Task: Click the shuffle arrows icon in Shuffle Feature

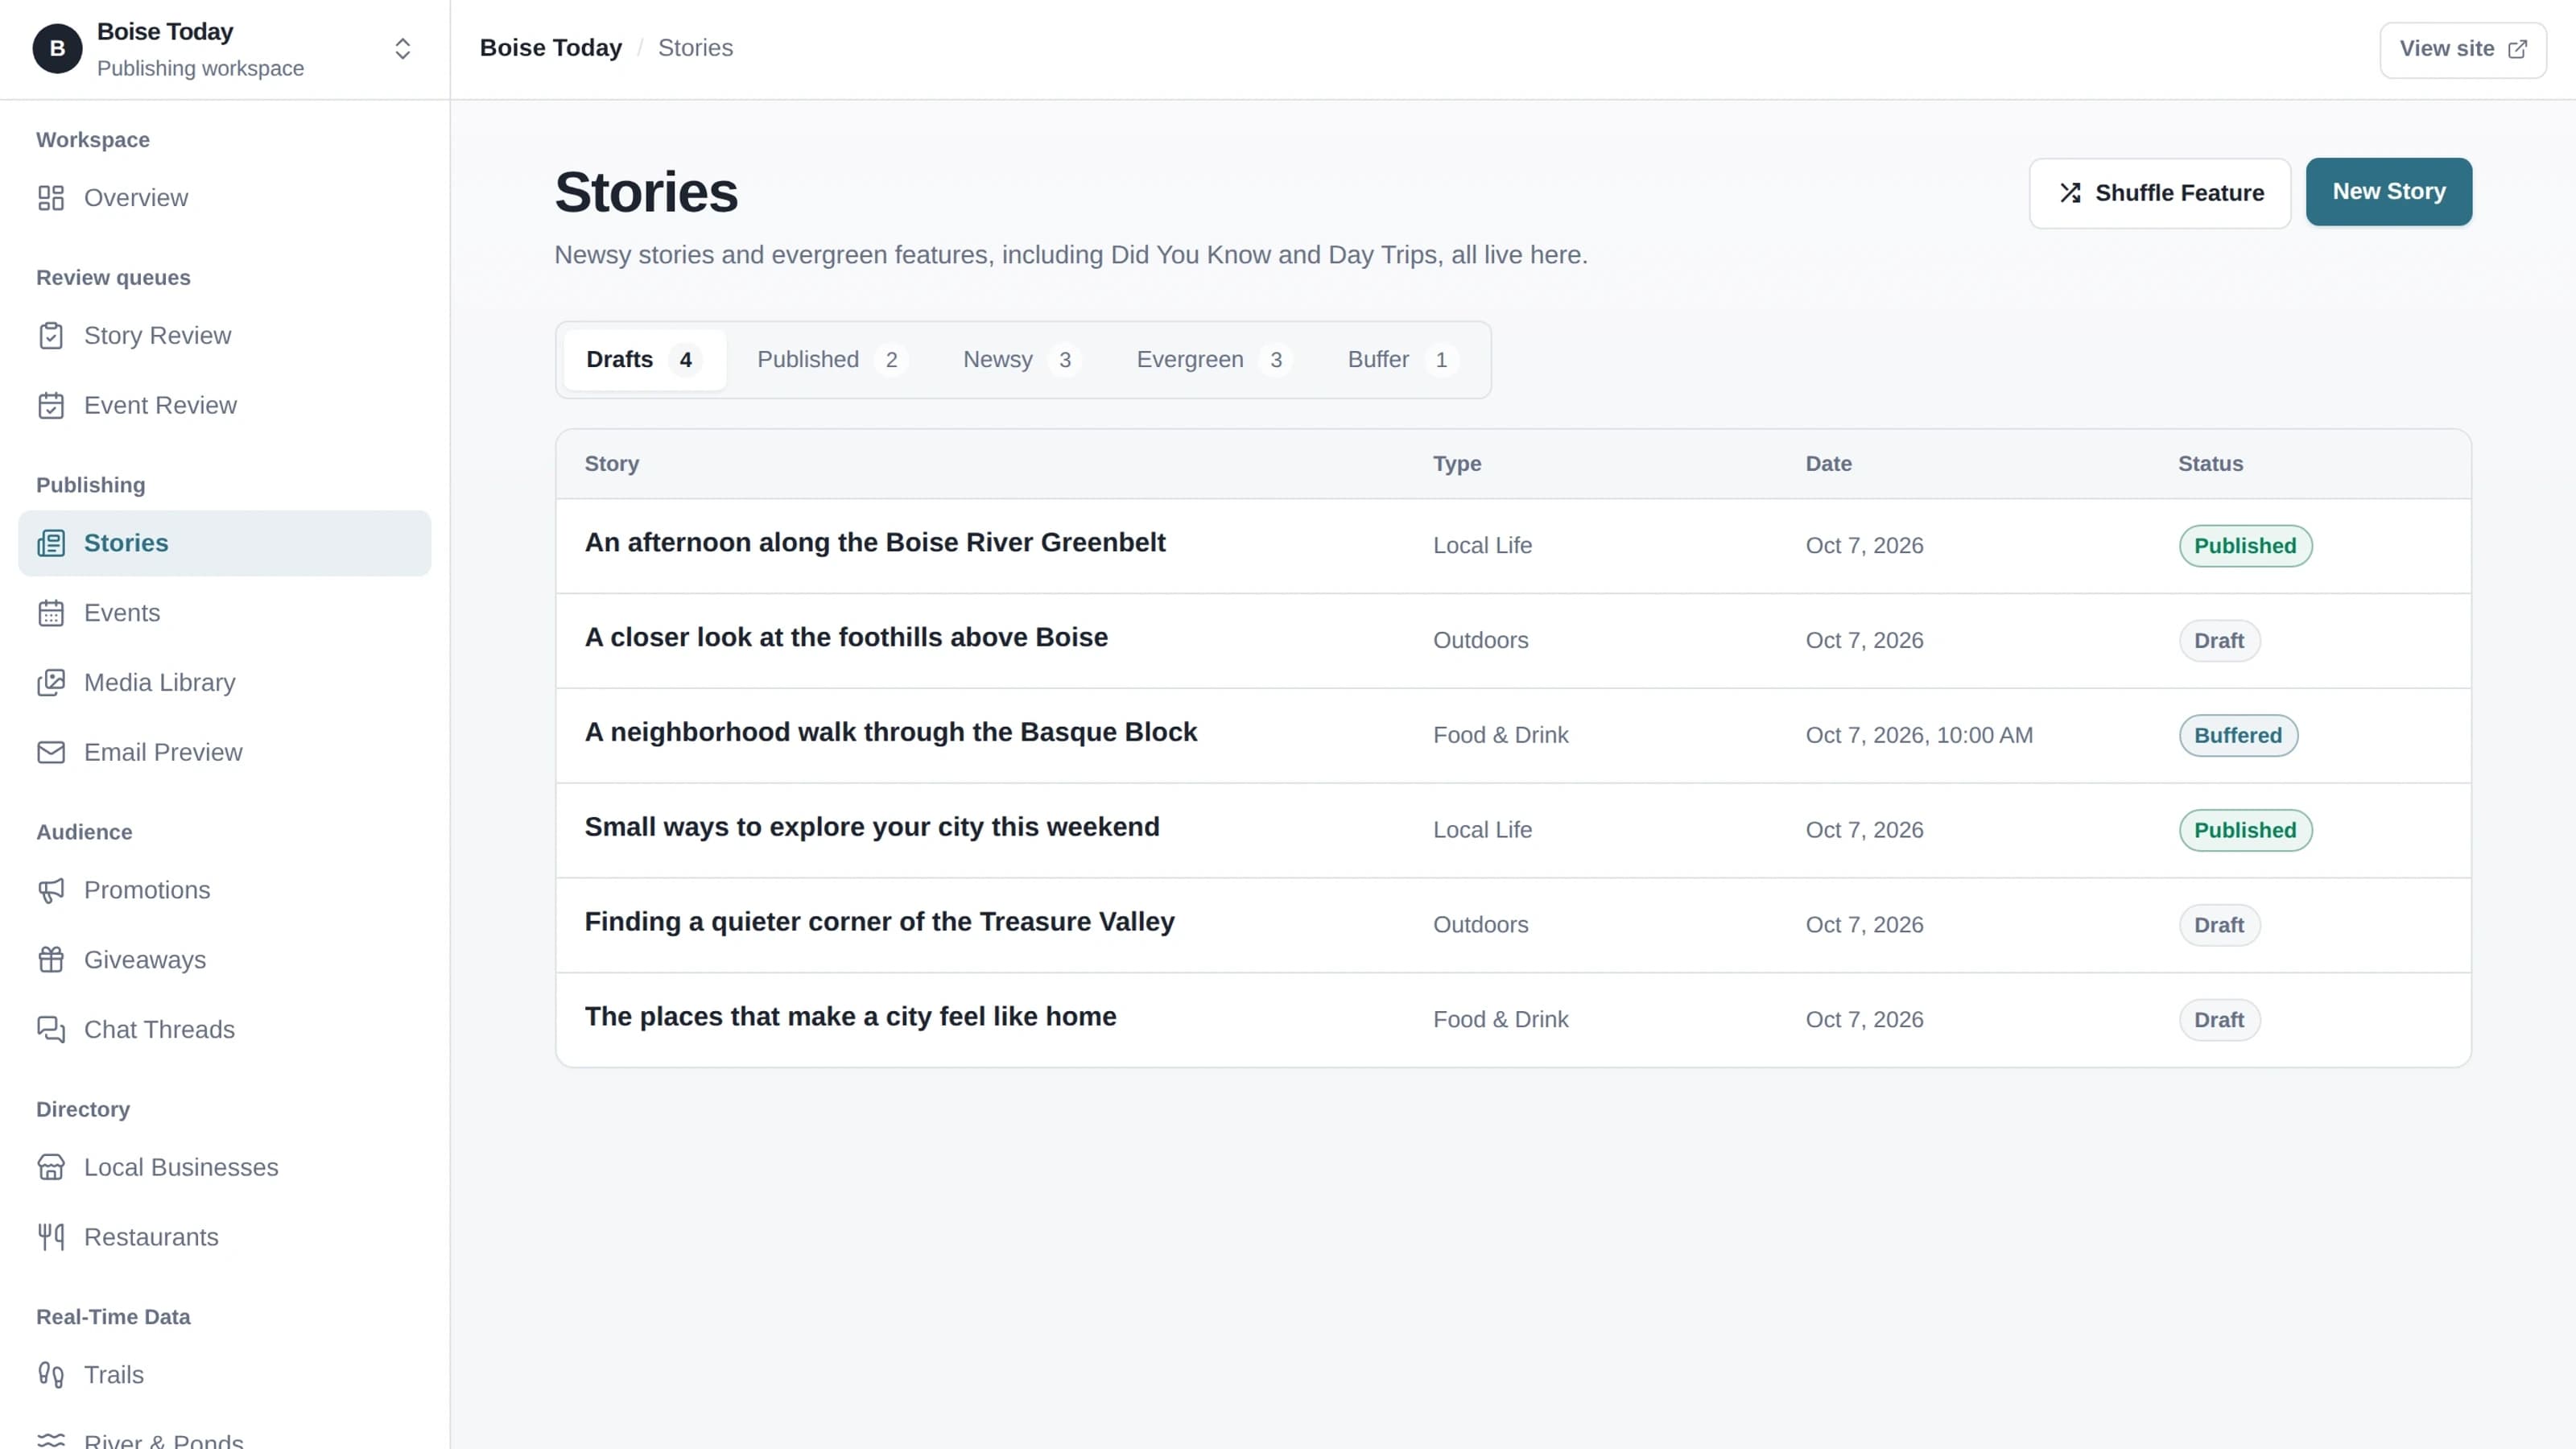Action: 2070,193
